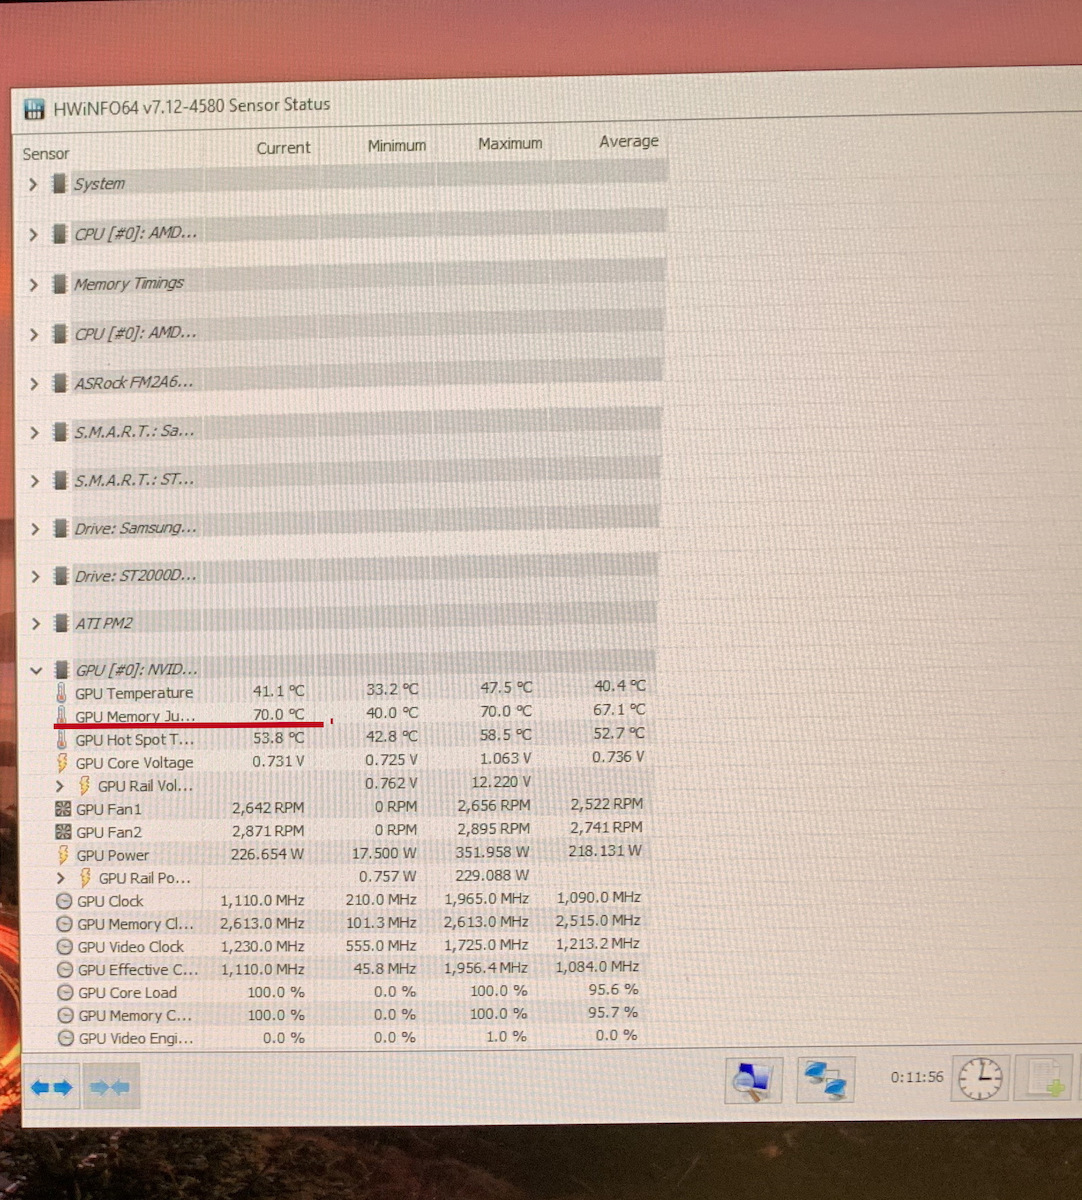Image resolution: width=1082 pixels, height=1200 pixels.
Task: Select the GPU Memory Ju... row
Action: coord(350,714)
